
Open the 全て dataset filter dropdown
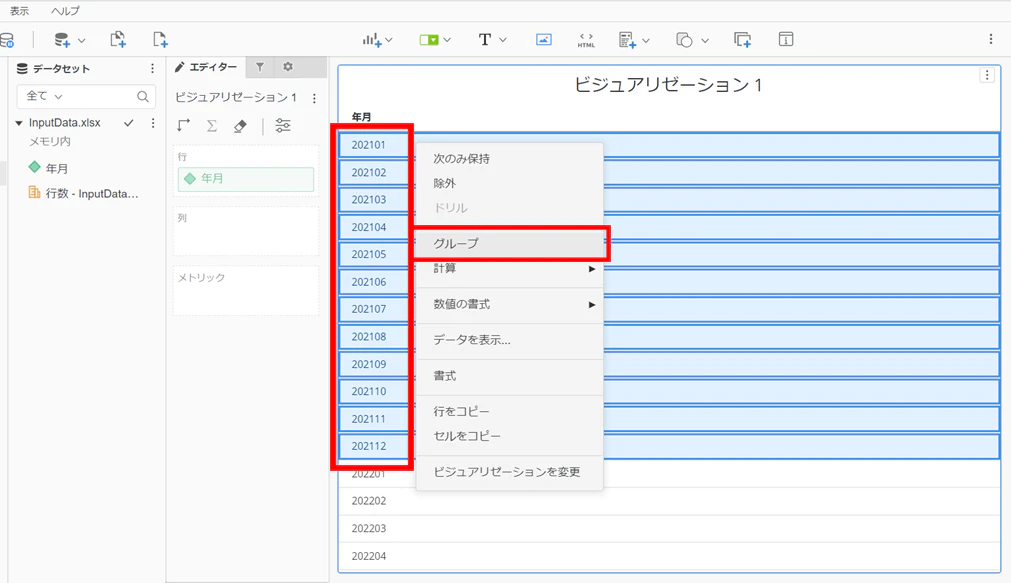tap(44, 96)
